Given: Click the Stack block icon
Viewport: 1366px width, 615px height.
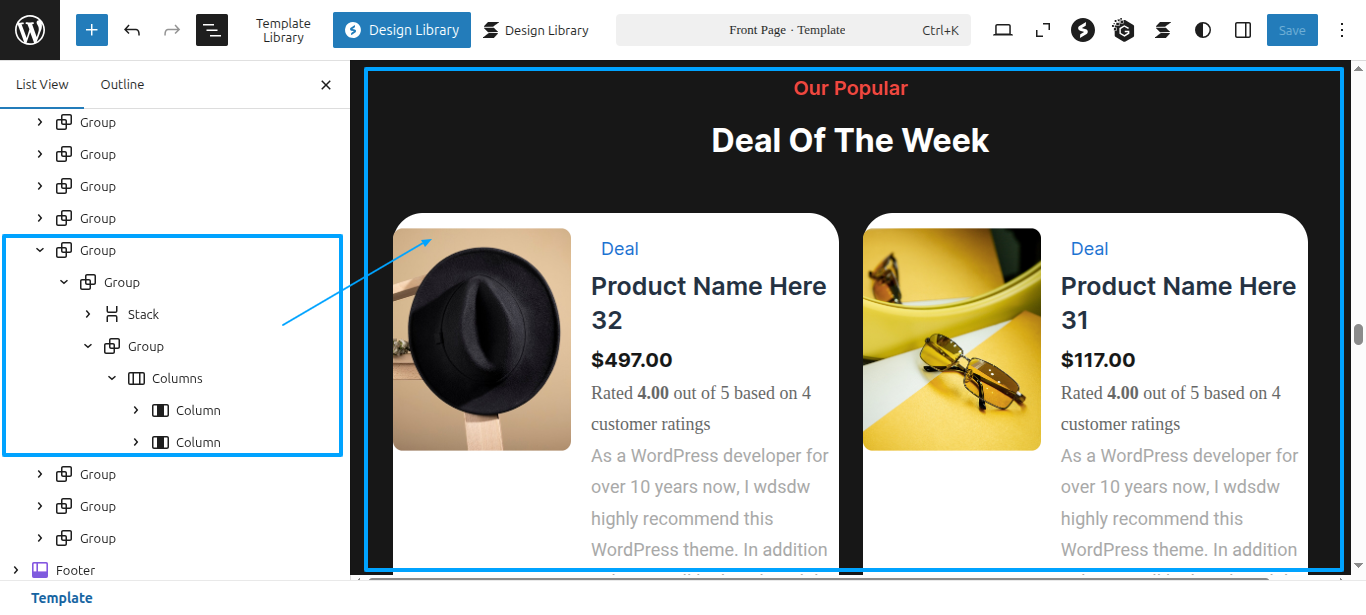Looking at the screenshot, I should tap(112, 314).
